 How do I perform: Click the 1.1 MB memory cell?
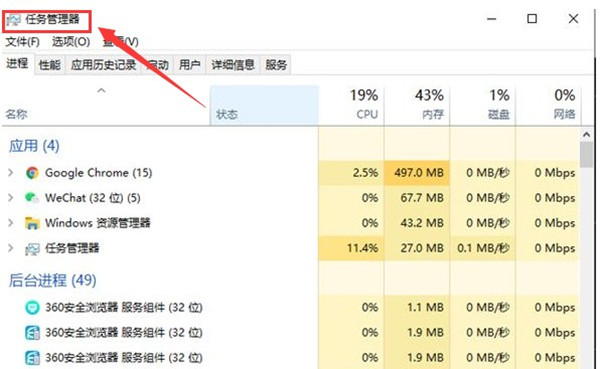417,307
